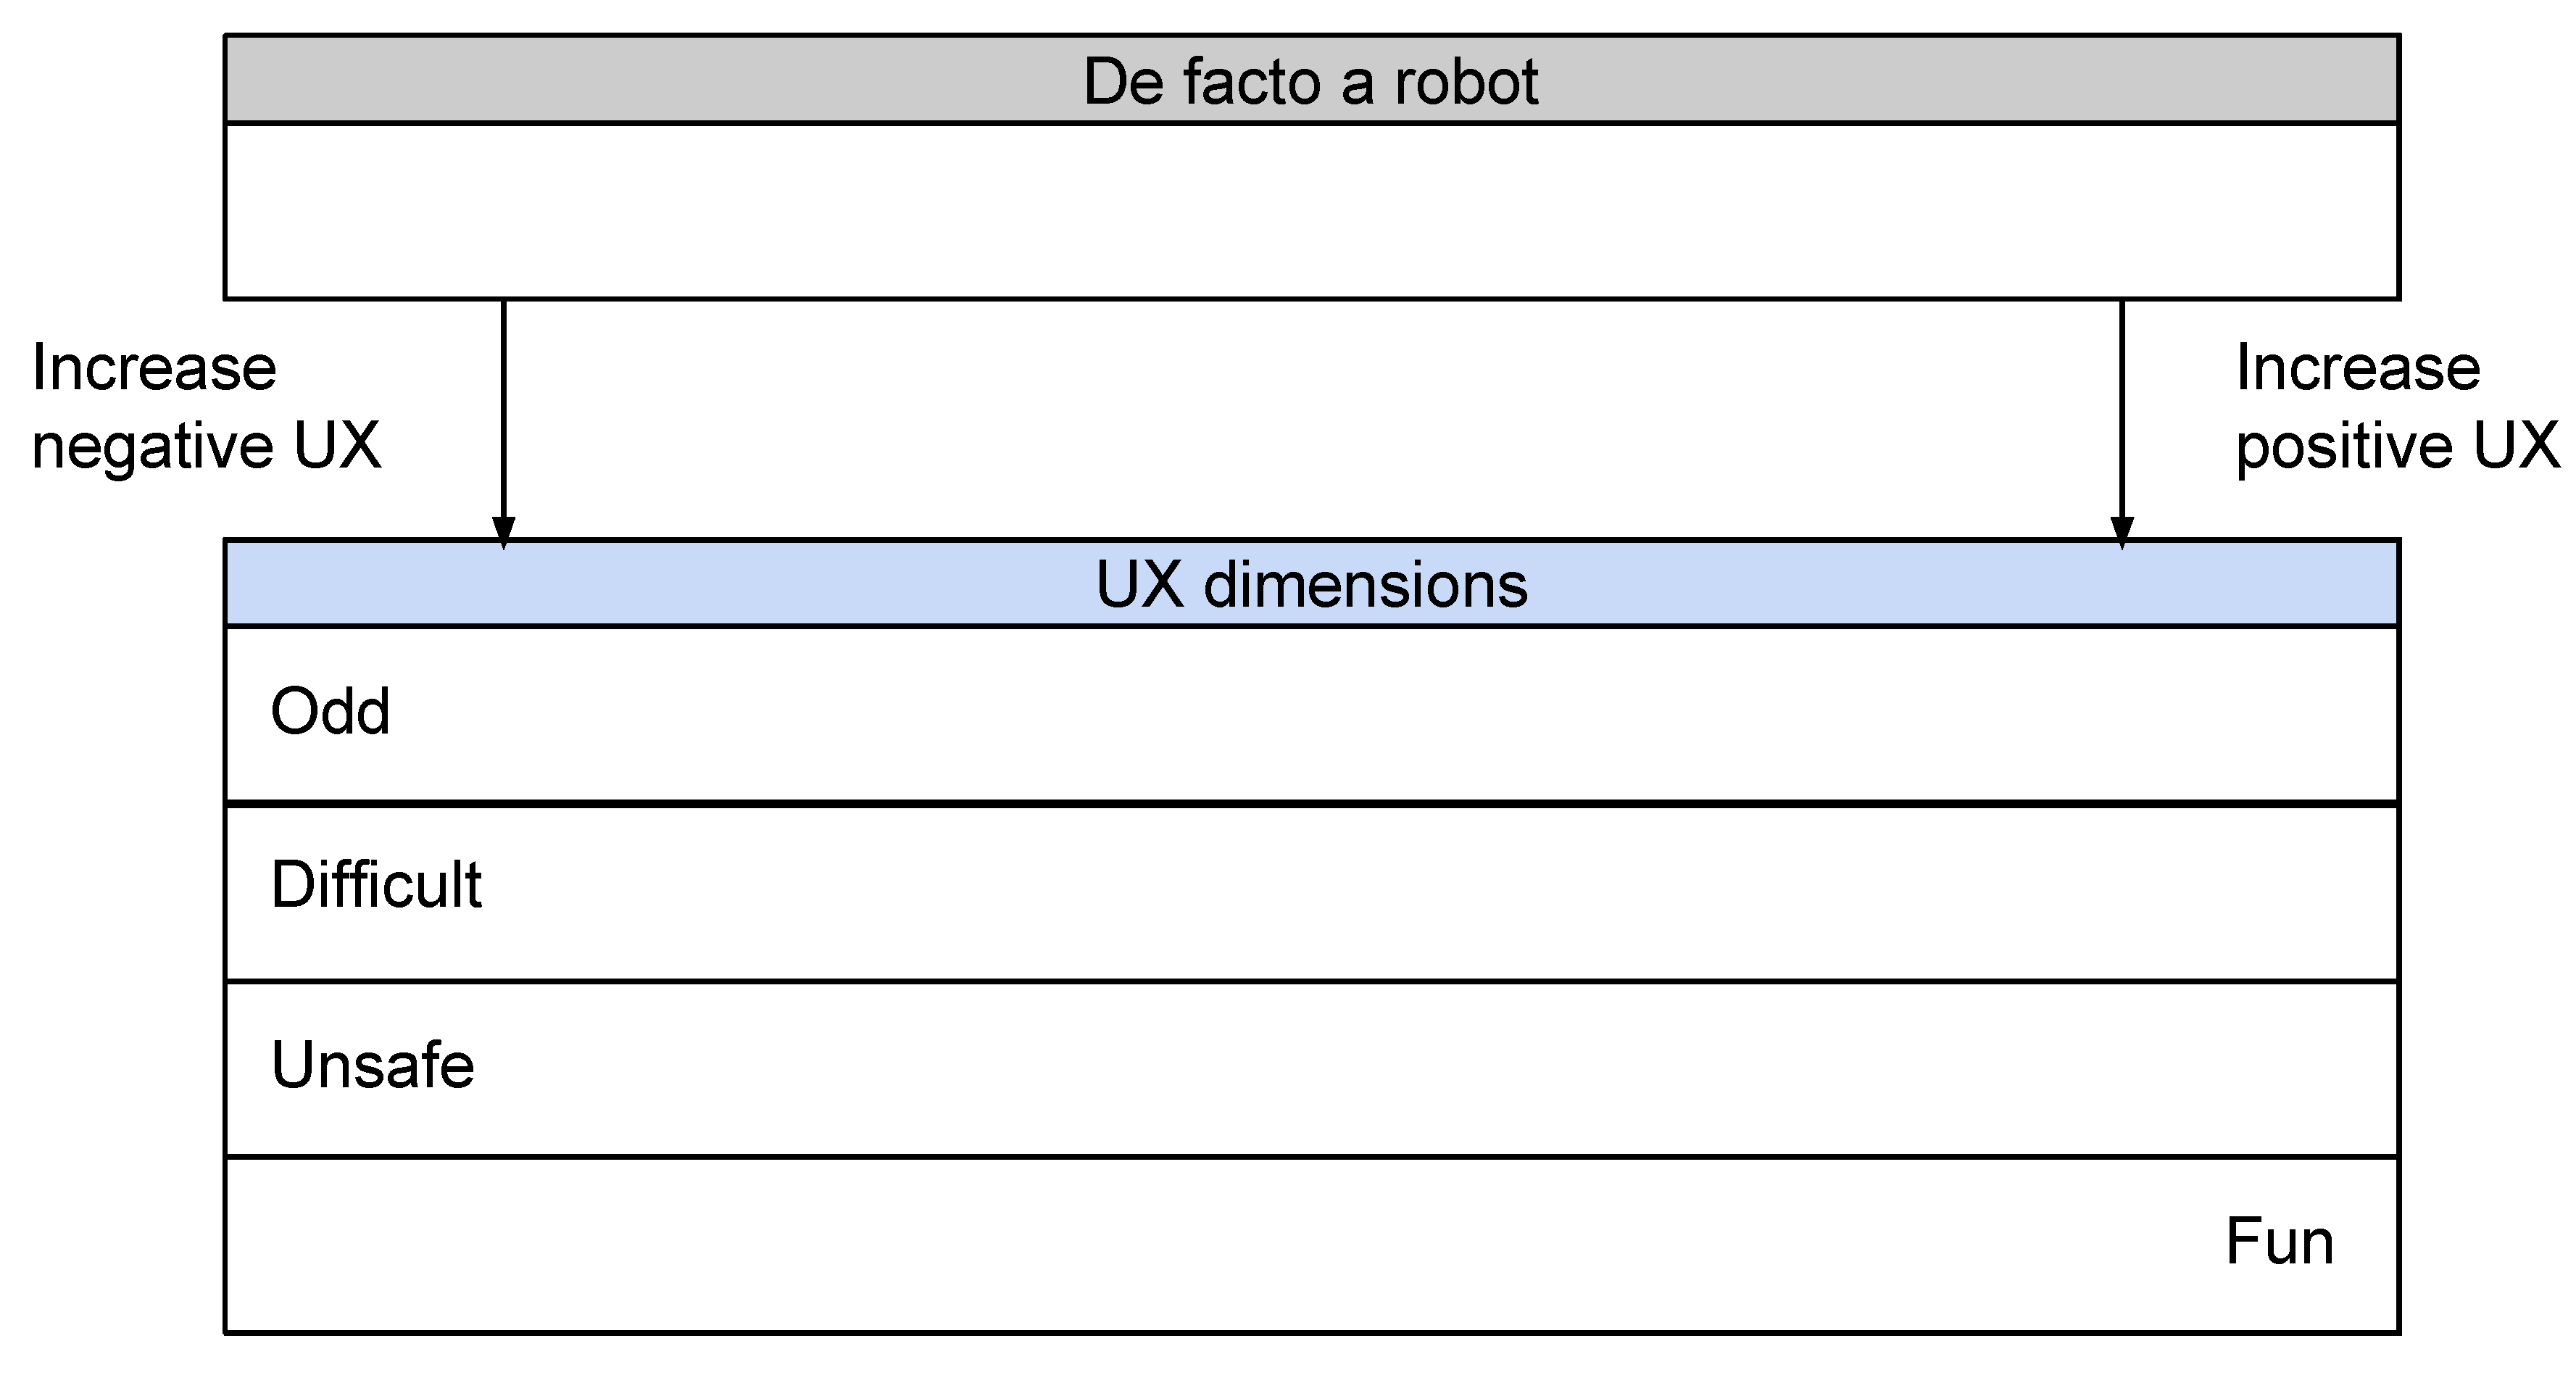2576x1383 pixels.
Task: Click the right downward arrow's arrowhead
Action: (2122, 533)
